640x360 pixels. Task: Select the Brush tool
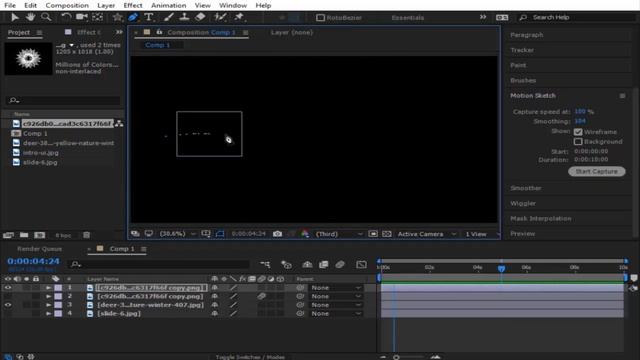[x=169, y=17]
